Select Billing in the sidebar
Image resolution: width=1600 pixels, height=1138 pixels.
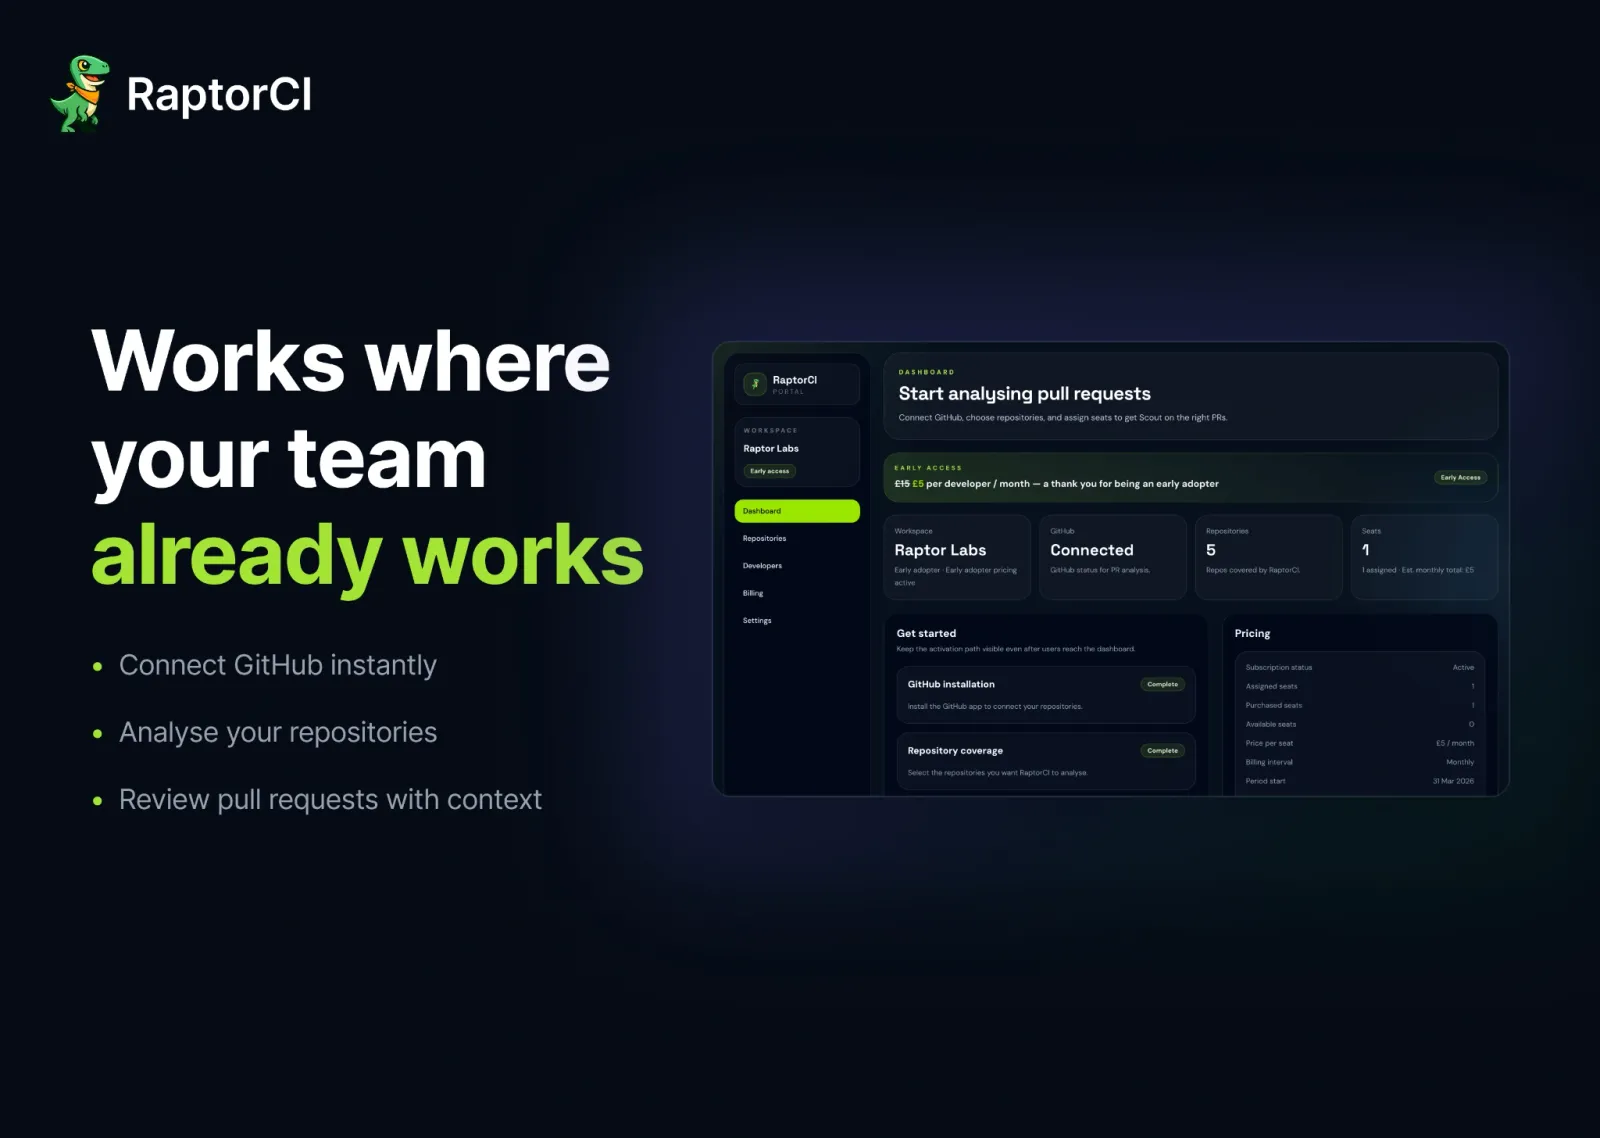(x=753, y=593)
